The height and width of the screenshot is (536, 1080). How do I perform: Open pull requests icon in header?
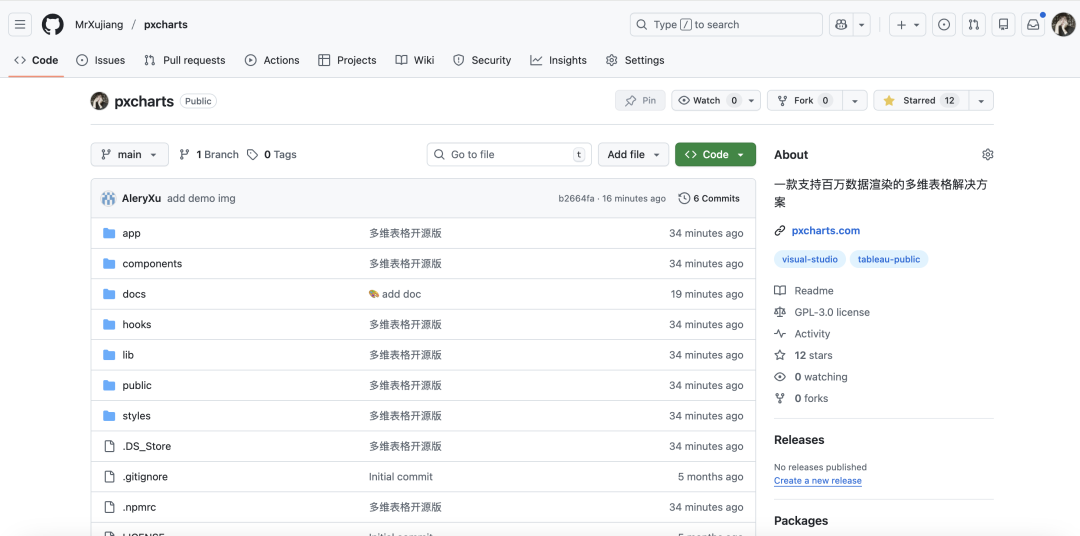point(973,25)
